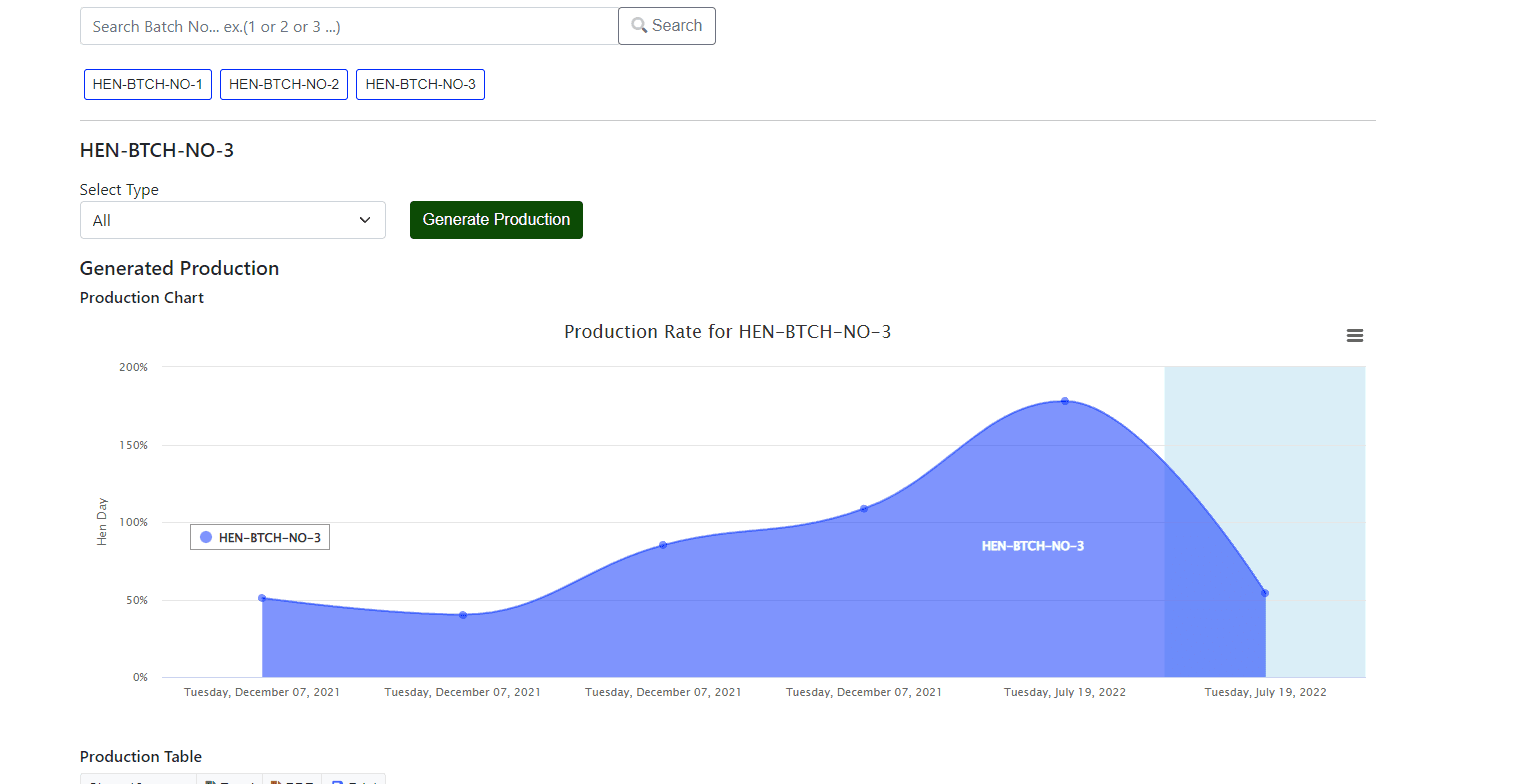Image resolution: width=1515 pixels, height=784 pixels.
Task: Click the Production Chart subheading
Action: point(142,298)
